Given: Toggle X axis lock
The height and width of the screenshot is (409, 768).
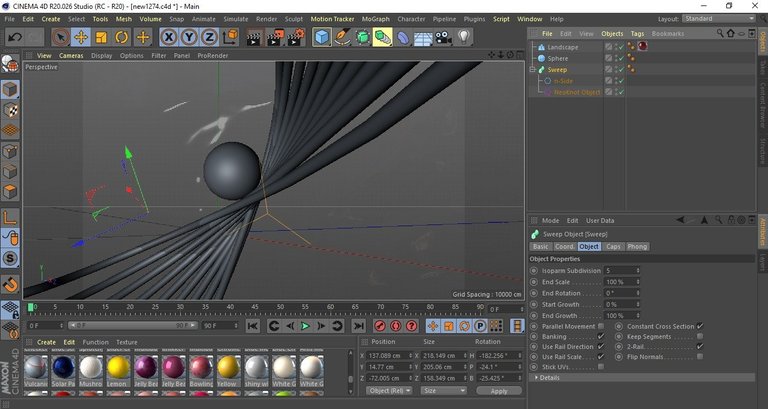Looking at the screenshot, I should pos(168,37).
